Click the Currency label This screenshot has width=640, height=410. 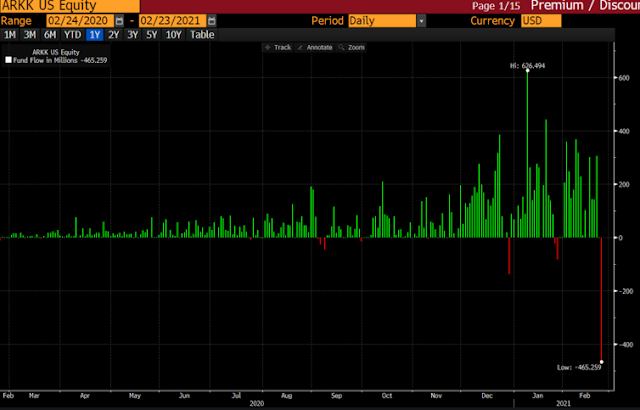[493, 21]
